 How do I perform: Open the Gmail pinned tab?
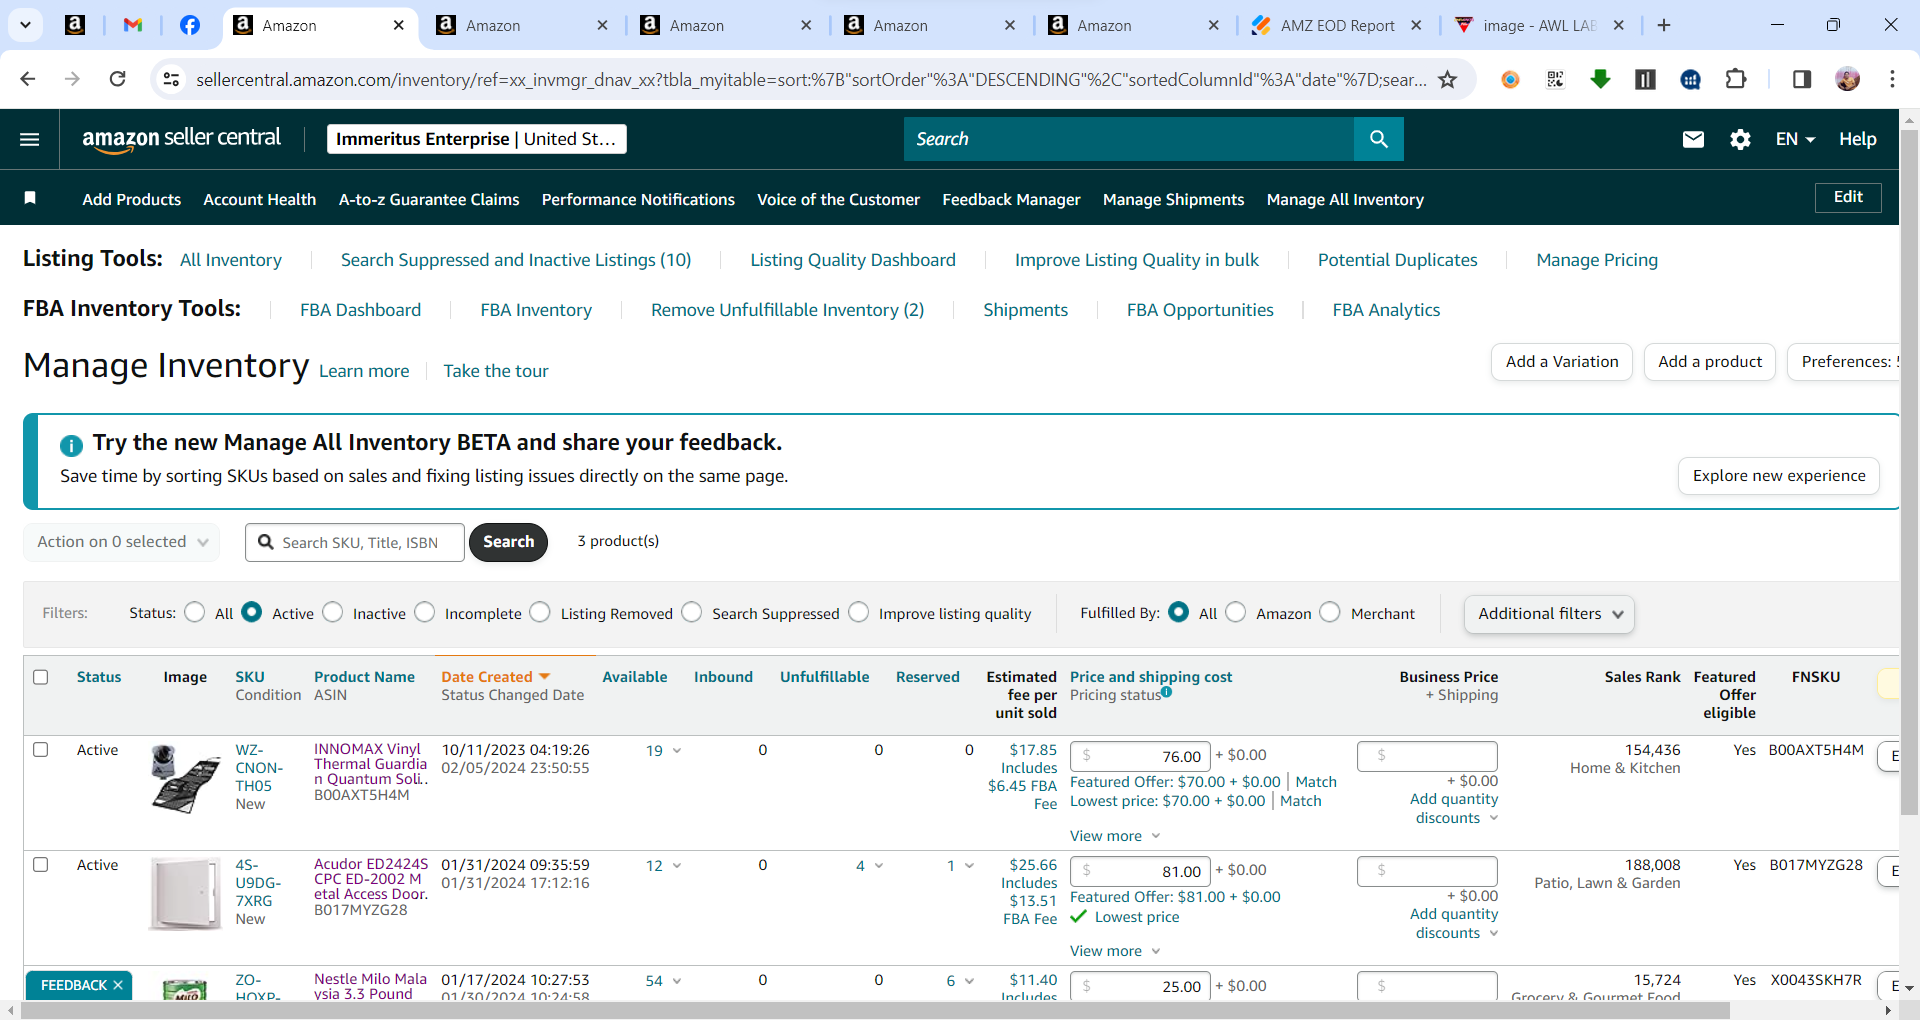pyautogui.click(x=133, y=25)
